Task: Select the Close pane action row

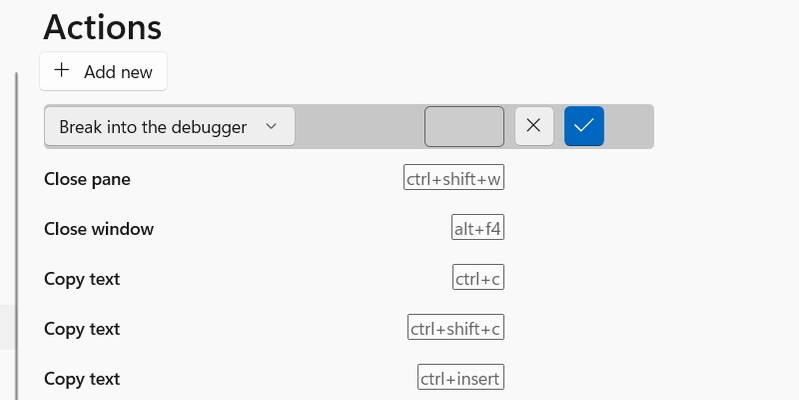Action: 88,179
